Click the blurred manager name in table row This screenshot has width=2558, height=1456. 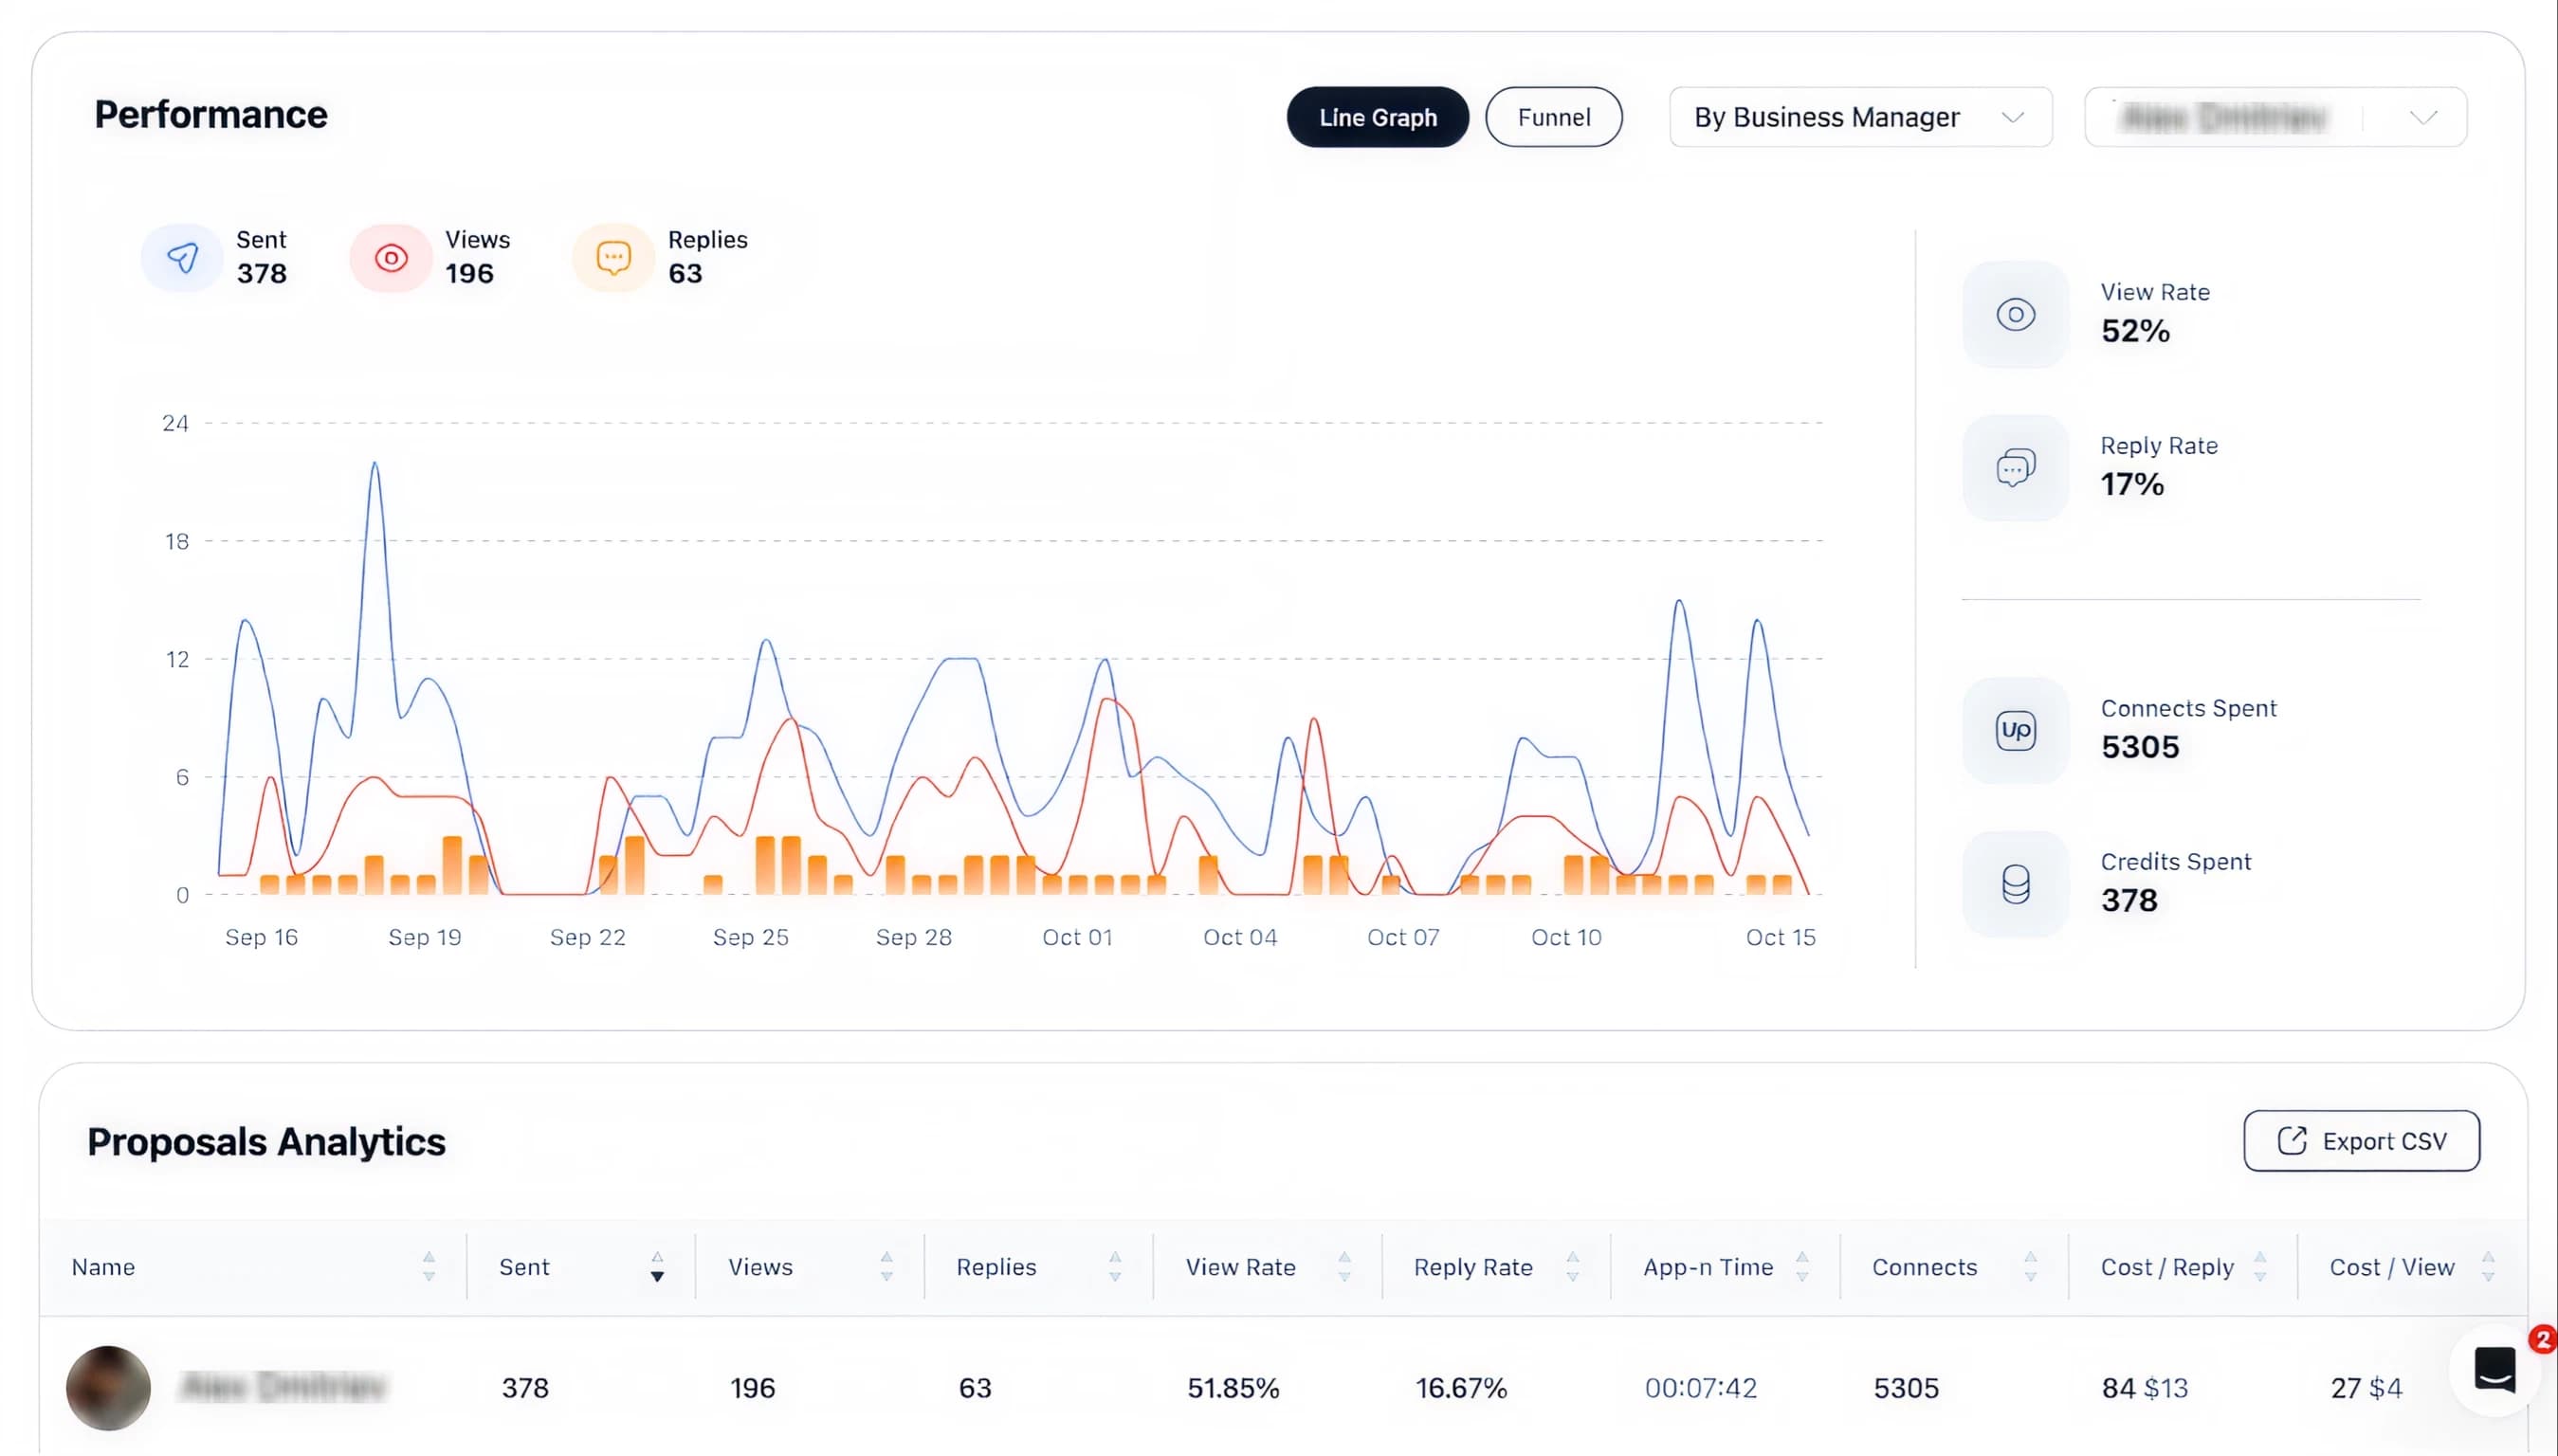tap(283, 1387)
